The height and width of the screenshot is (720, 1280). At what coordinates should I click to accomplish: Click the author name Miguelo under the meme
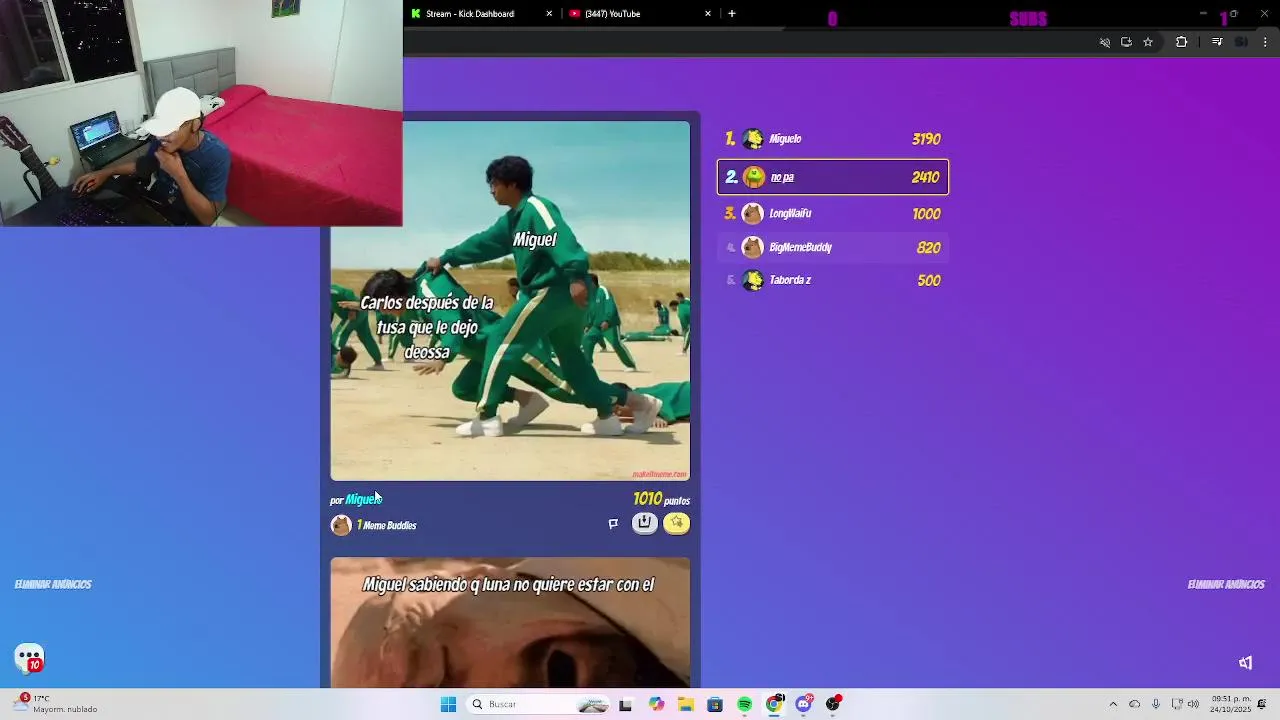click(363, 499)
